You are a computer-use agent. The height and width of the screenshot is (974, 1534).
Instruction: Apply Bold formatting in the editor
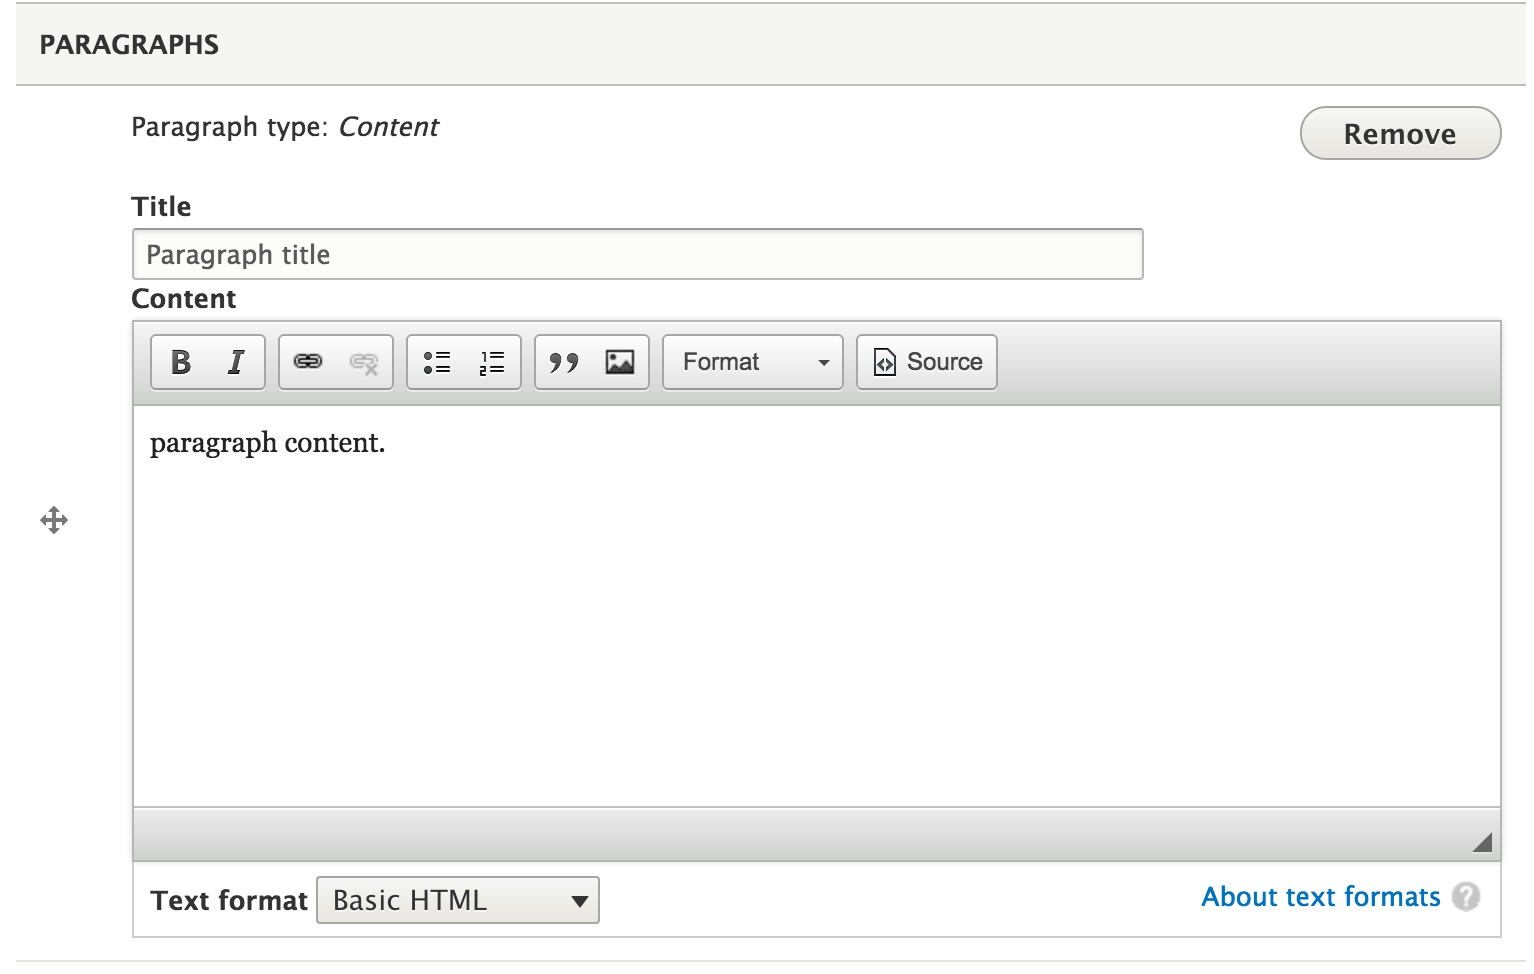(181, 362)
